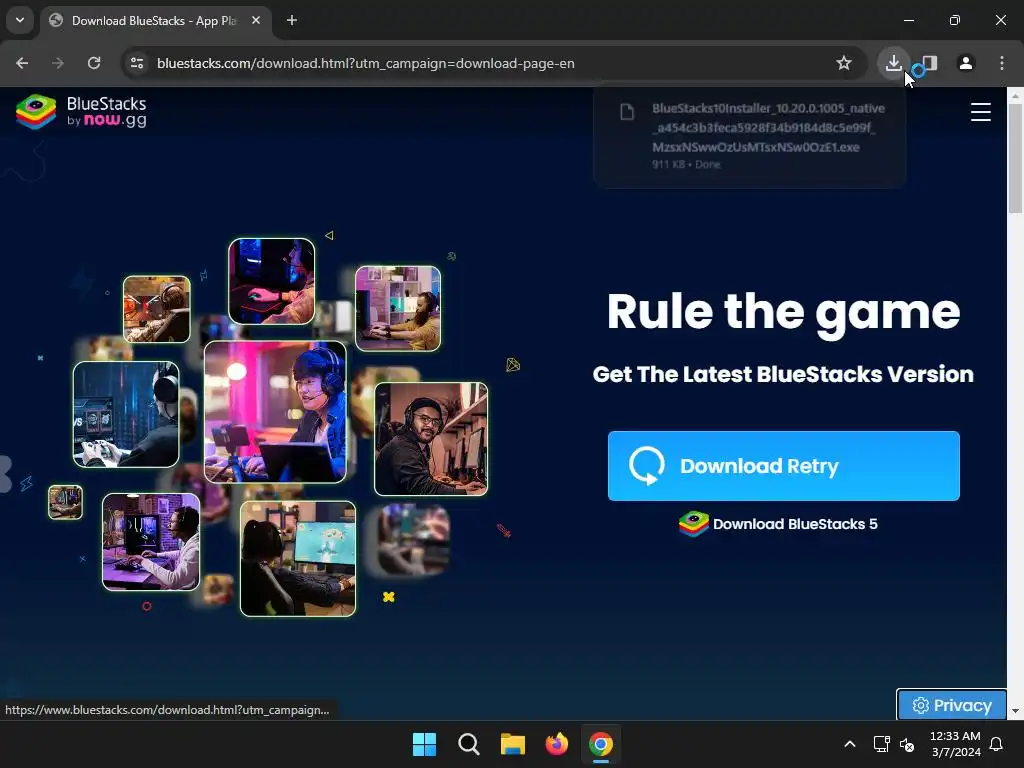1024x768 pixels.
Task: Open Chrome three-dot menu
Action: pyautogui.click(x=1002, y=63)
